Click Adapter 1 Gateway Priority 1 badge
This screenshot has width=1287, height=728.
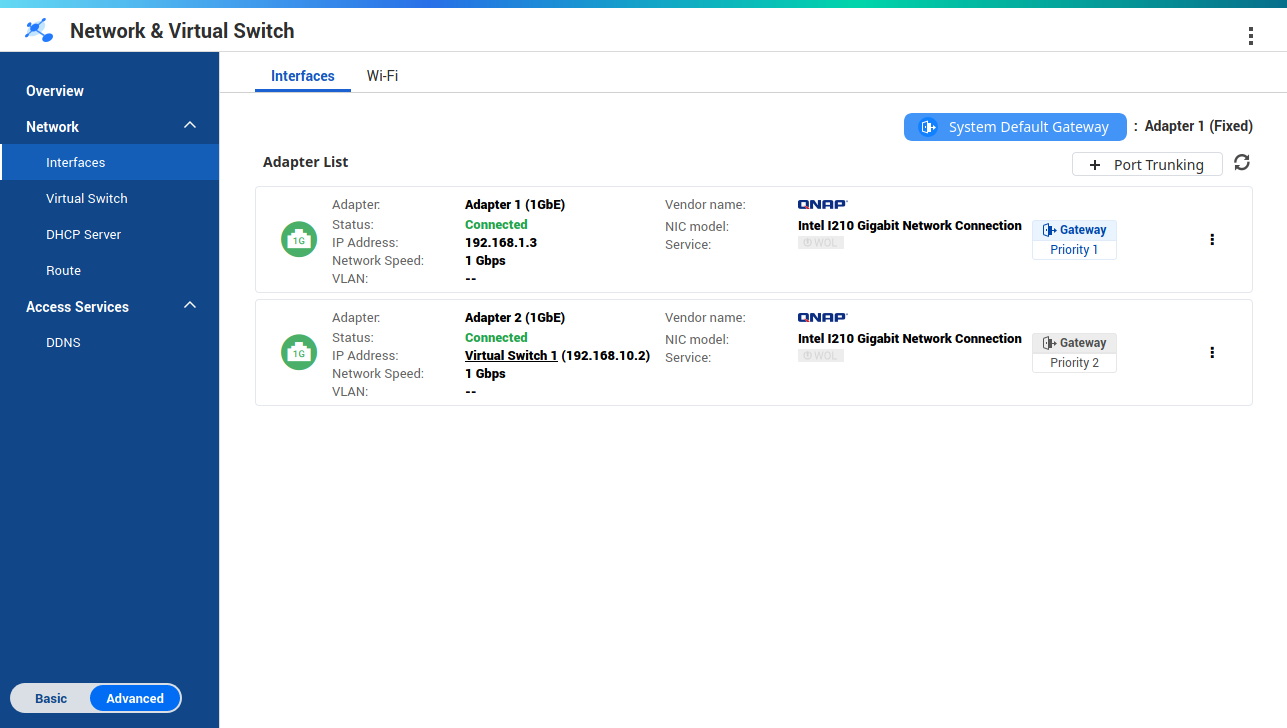1074,240
